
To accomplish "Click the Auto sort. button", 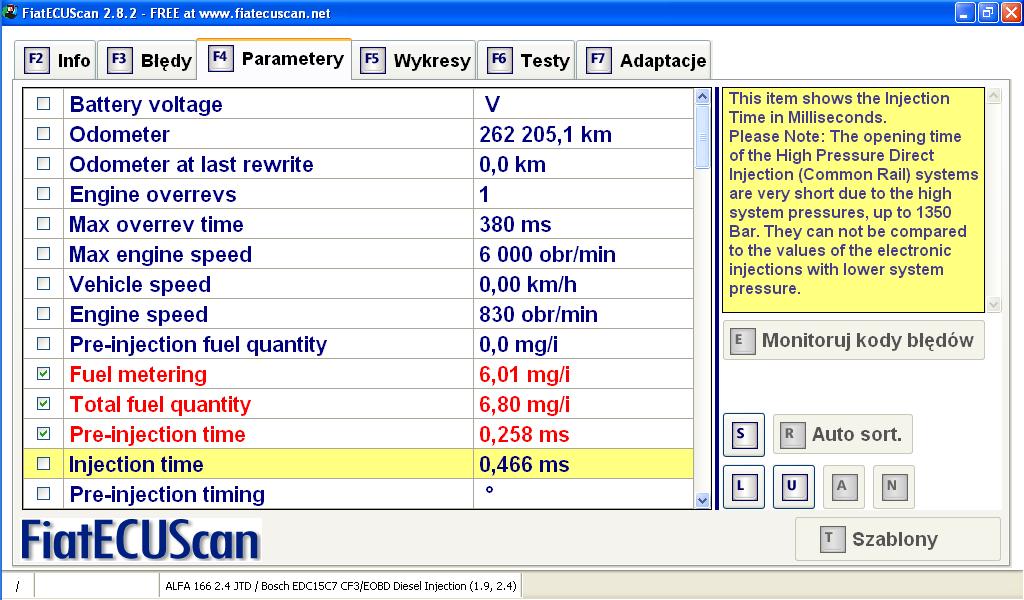I will (842, 434).
